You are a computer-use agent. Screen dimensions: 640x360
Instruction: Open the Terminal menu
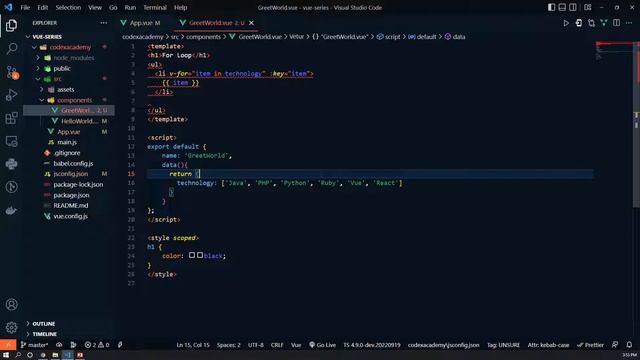[x=155, y=7]
